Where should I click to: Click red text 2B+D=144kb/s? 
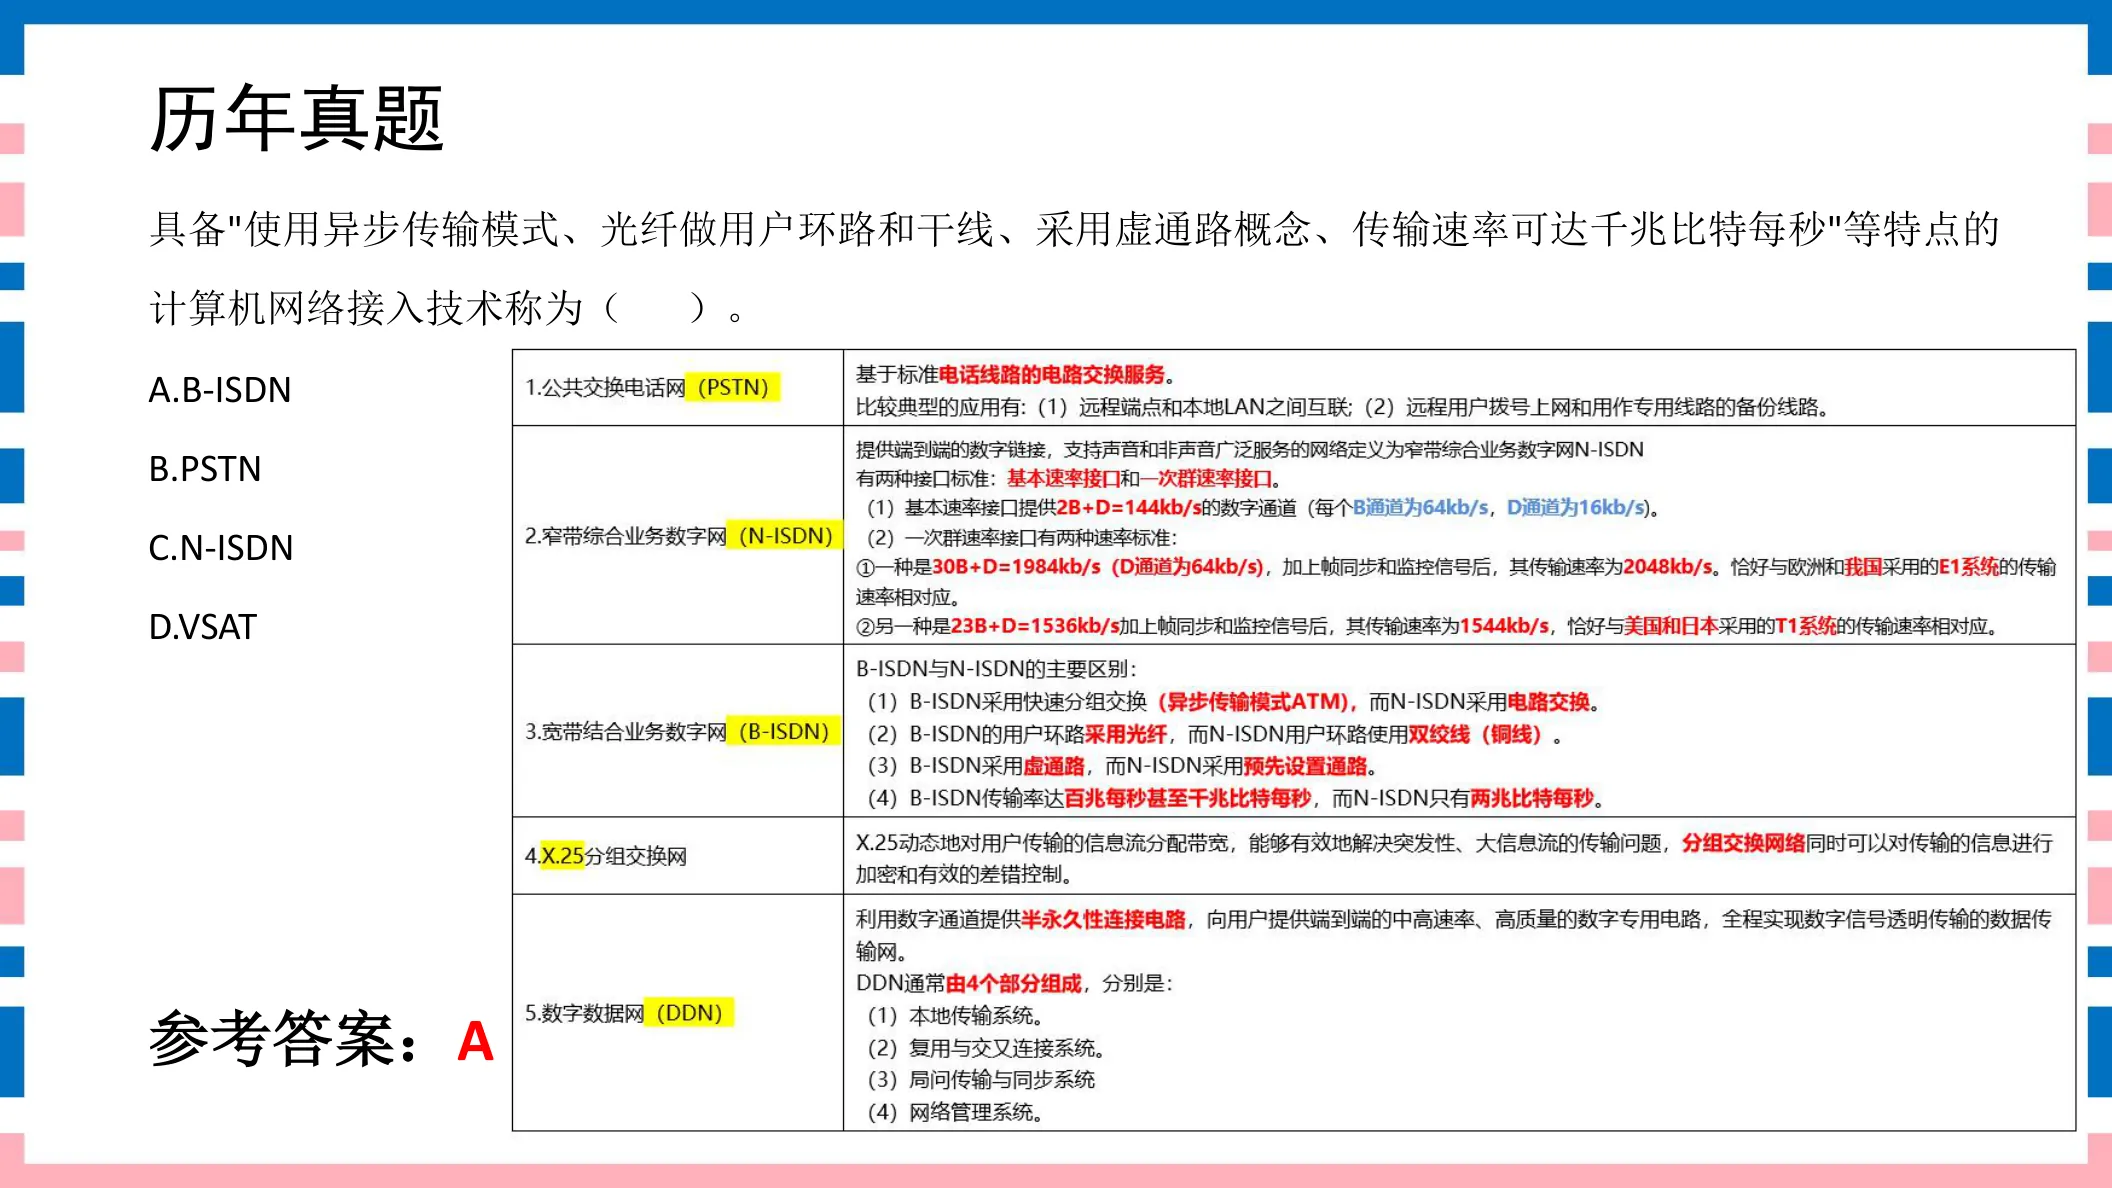1129,507
